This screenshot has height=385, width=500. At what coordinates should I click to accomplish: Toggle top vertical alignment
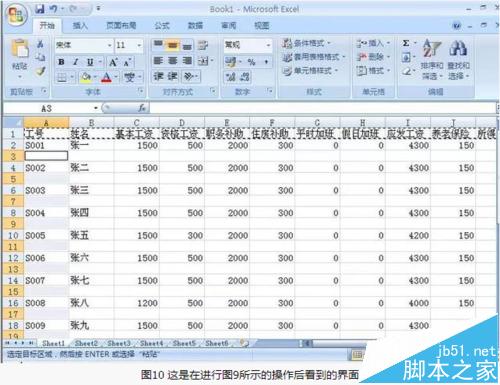(158, 45)
